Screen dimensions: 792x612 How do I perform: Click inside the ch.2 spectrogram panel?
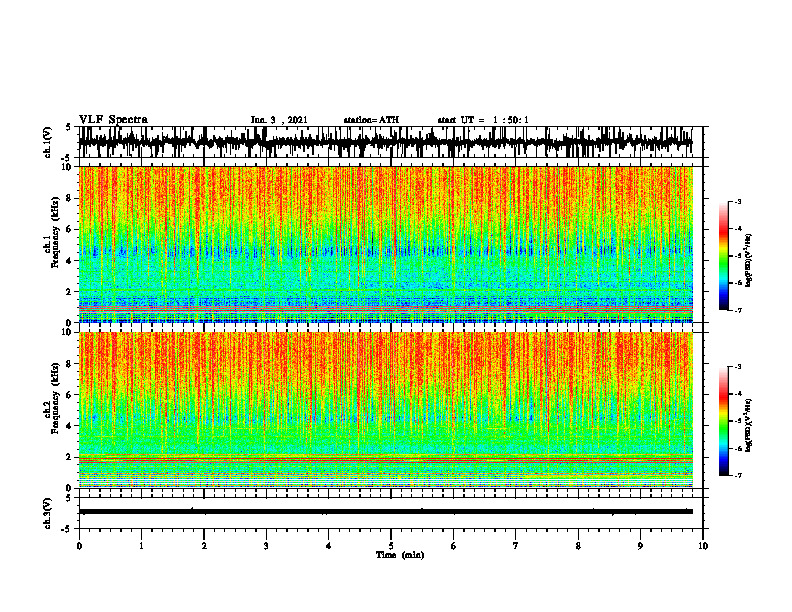pos(385,410)
